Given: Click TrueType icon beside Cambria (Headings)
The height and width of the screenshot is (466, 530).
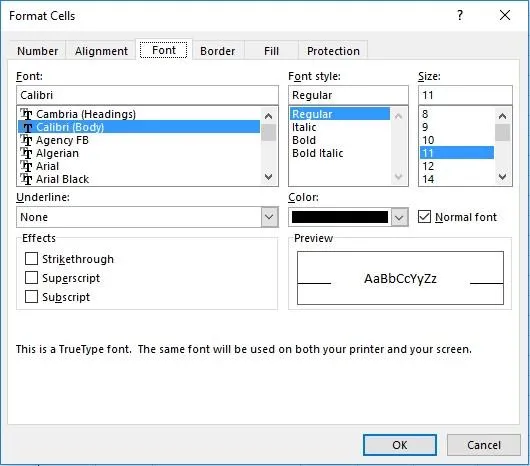Looking at the screenshot, I should click(26, 114).
